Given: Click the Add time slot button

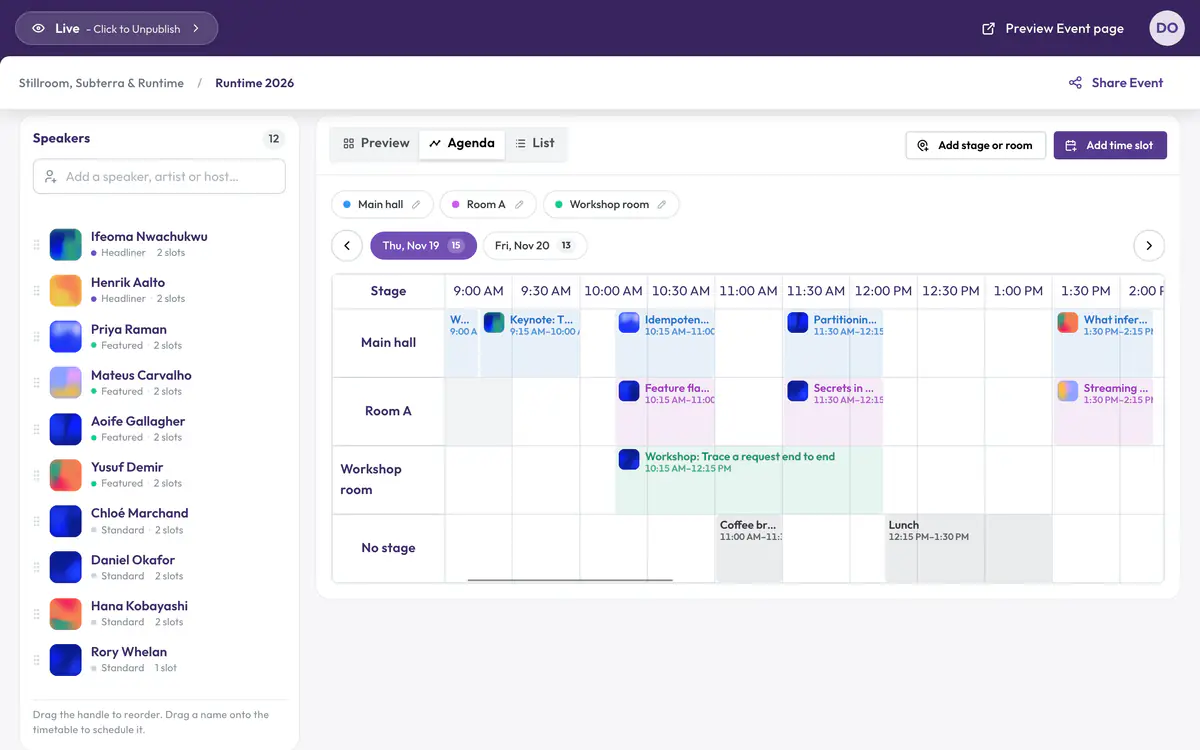Looking at the screenshot, I should coord(1110,145).
